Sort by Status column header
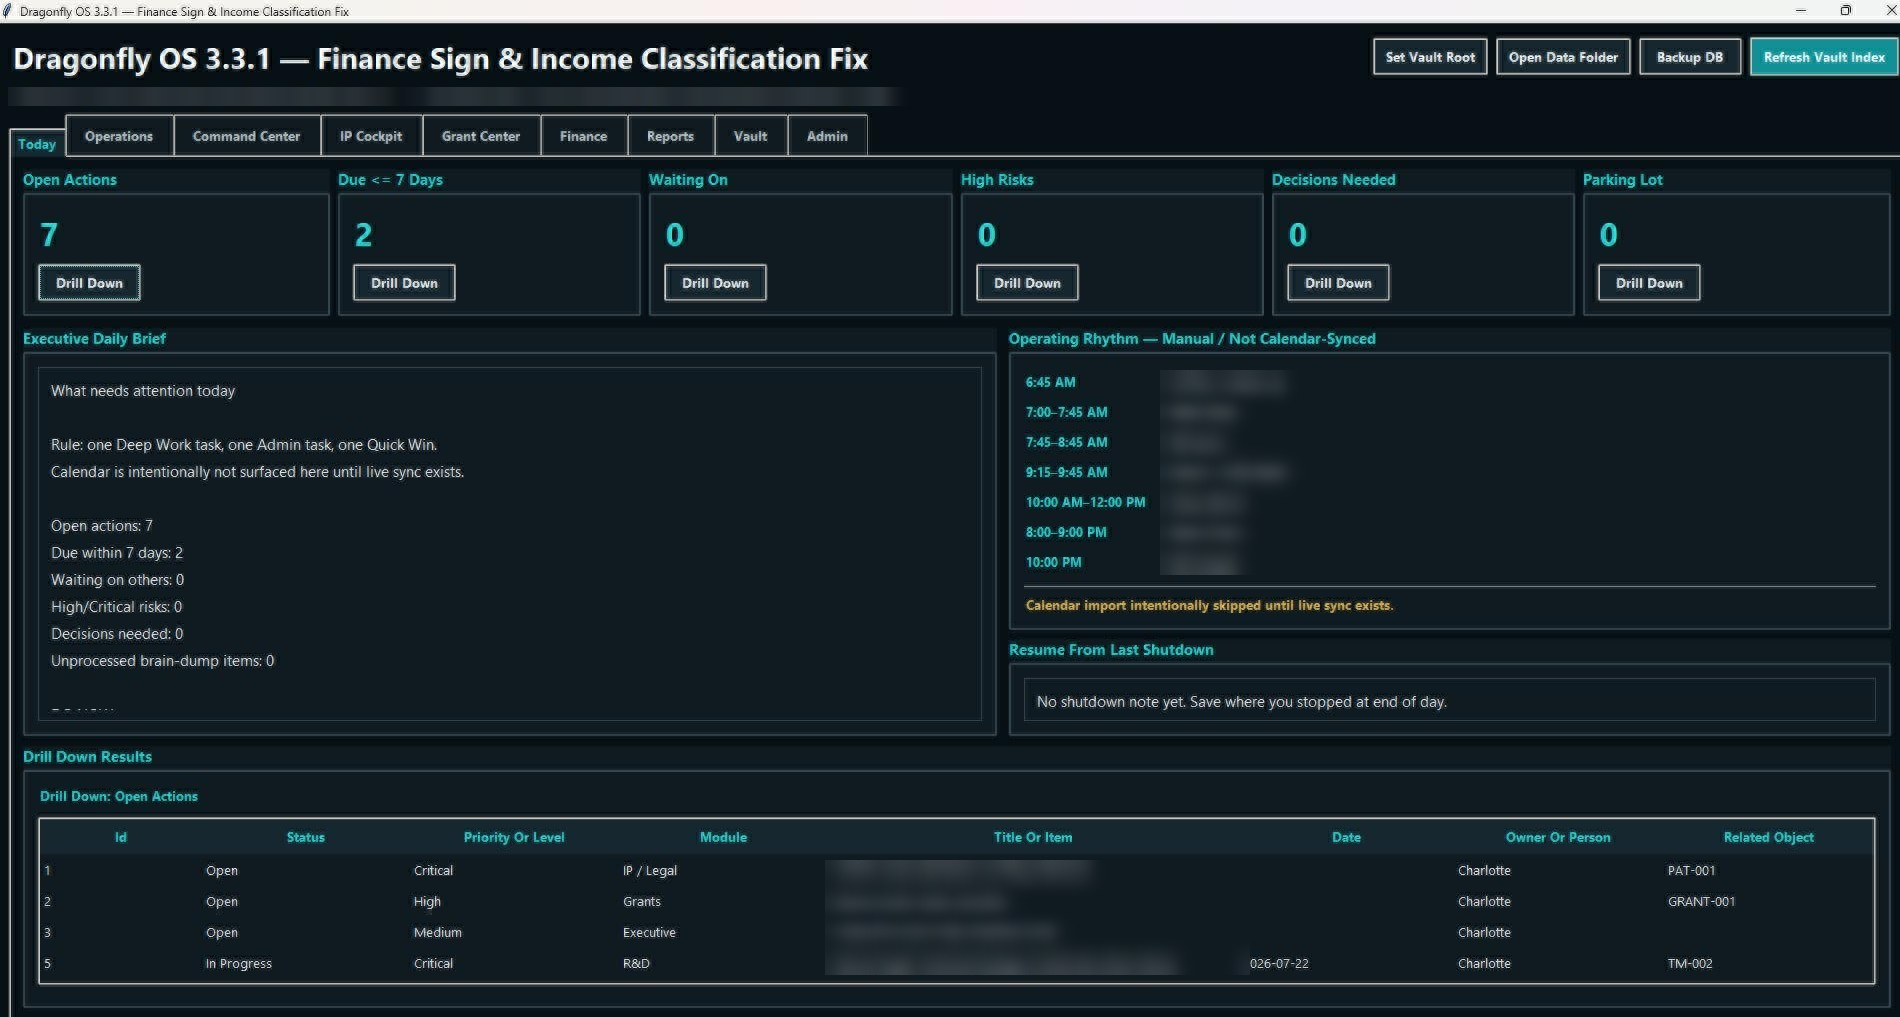The width and height of the screenshot is (1900, 1017). [x=305, y=837]
